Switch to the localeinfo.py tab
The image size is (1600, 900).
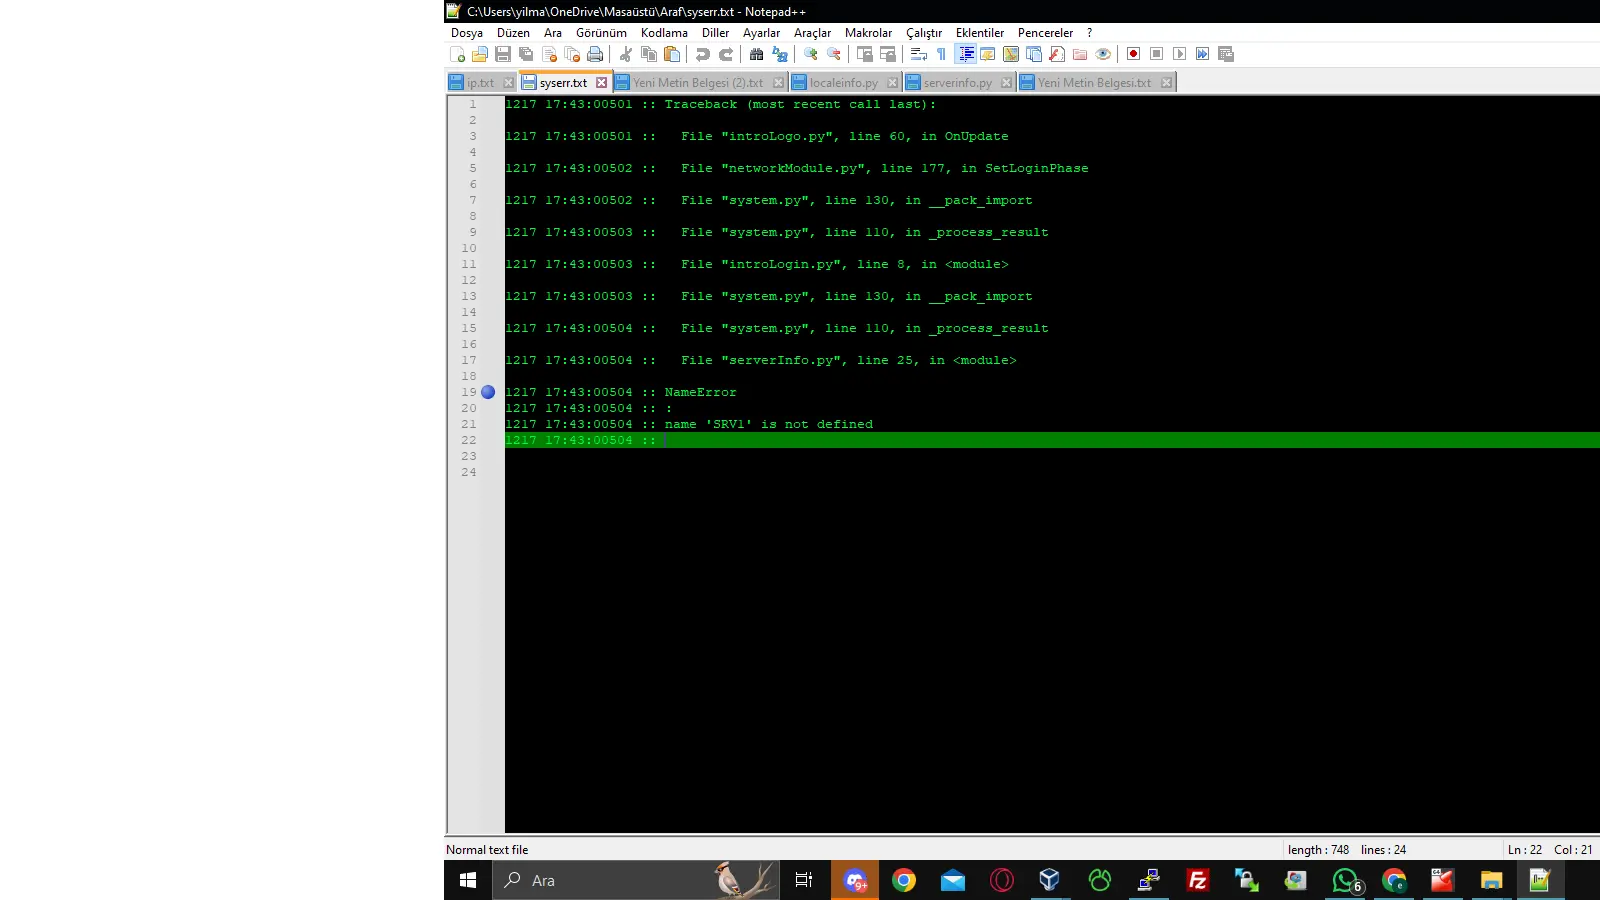pos(843,83)
